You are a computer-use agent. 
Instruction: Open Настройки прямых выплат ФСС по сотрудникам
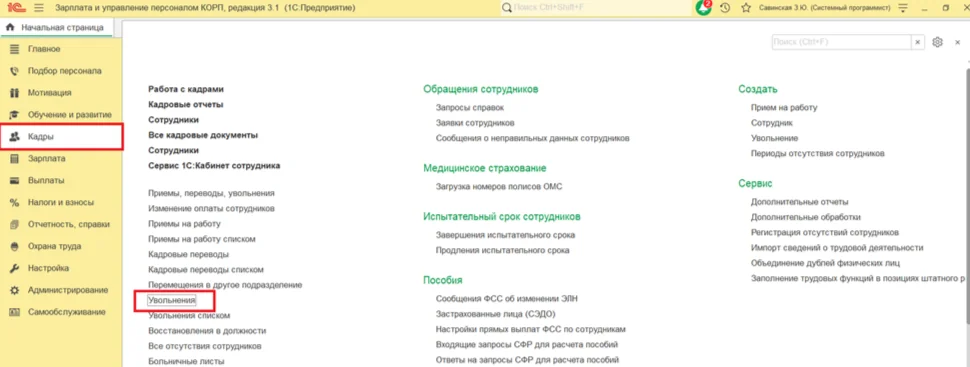531,329
